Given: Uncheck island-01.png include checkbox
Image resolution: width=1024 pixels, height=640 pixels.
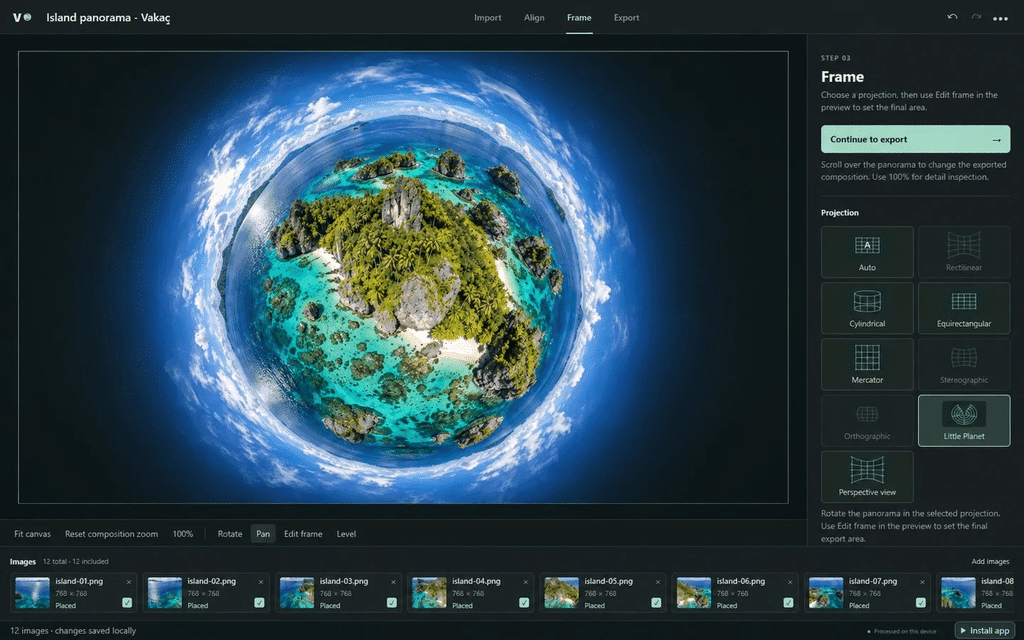Looking at the screenshot, I should (x=127, y=603).
